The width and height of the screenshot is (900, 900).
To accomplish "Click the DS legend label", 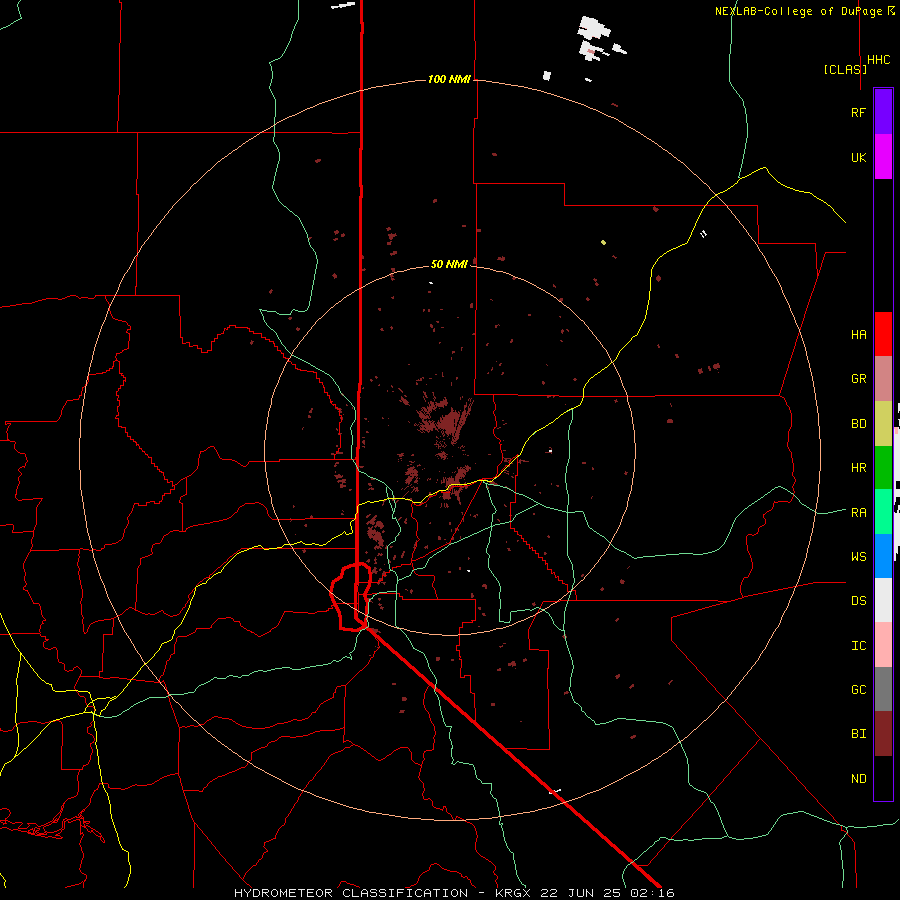I will [859, 600].
